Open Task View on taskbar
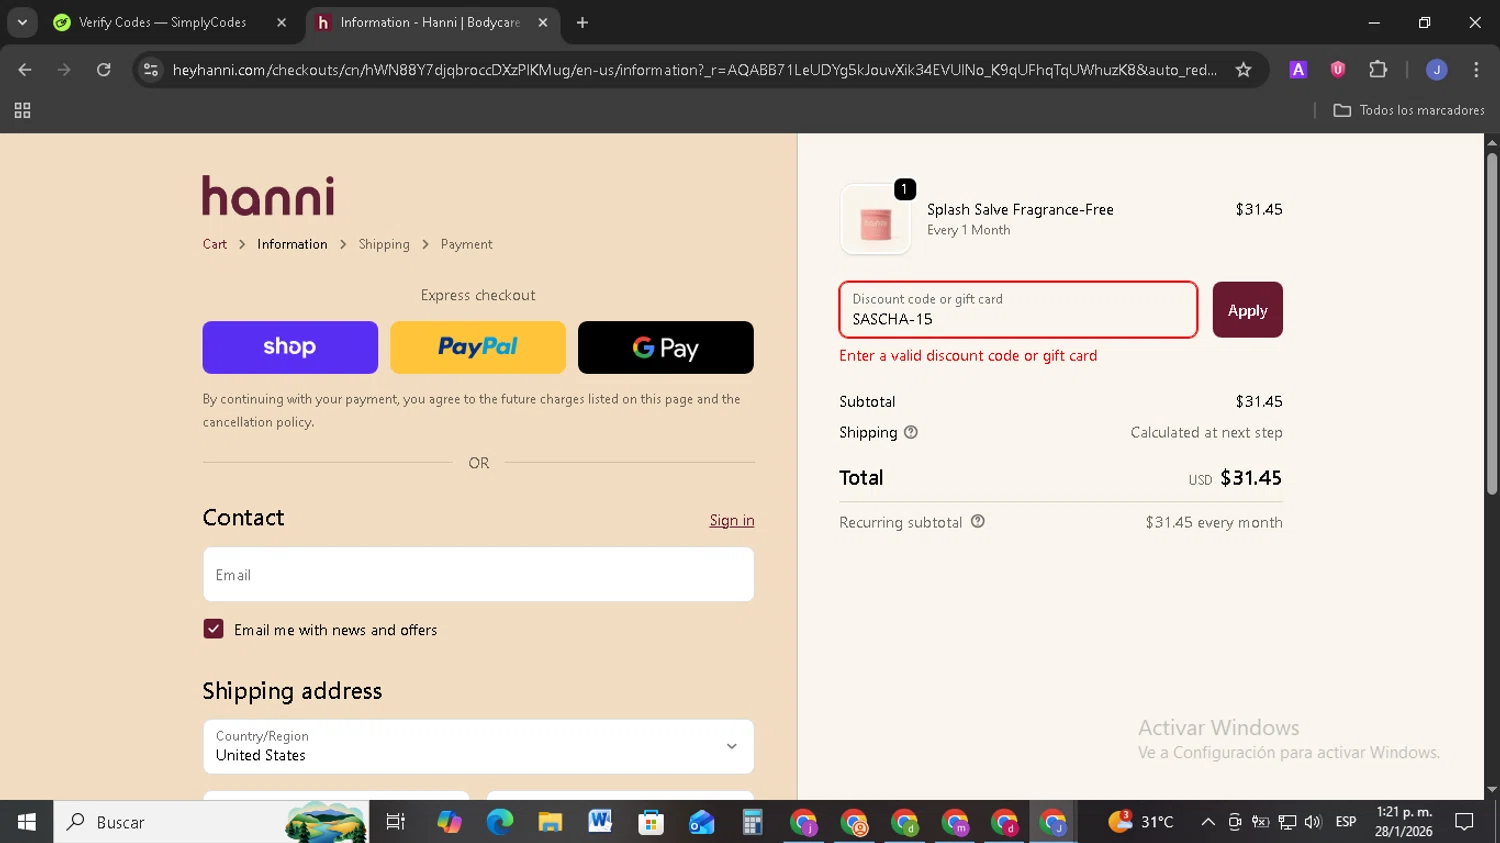Screen dimensions: 1500x843 coord(396,822)
